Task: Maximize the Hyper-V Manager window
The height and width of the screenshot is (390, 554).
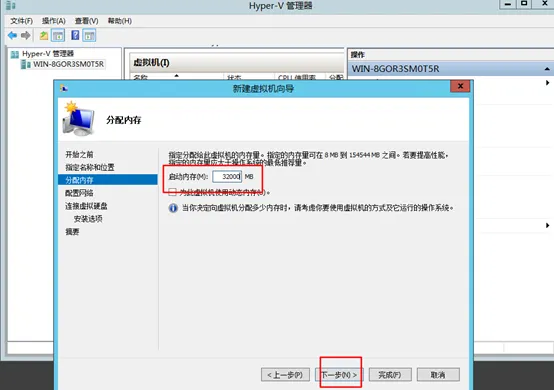Action: point(524,4)
